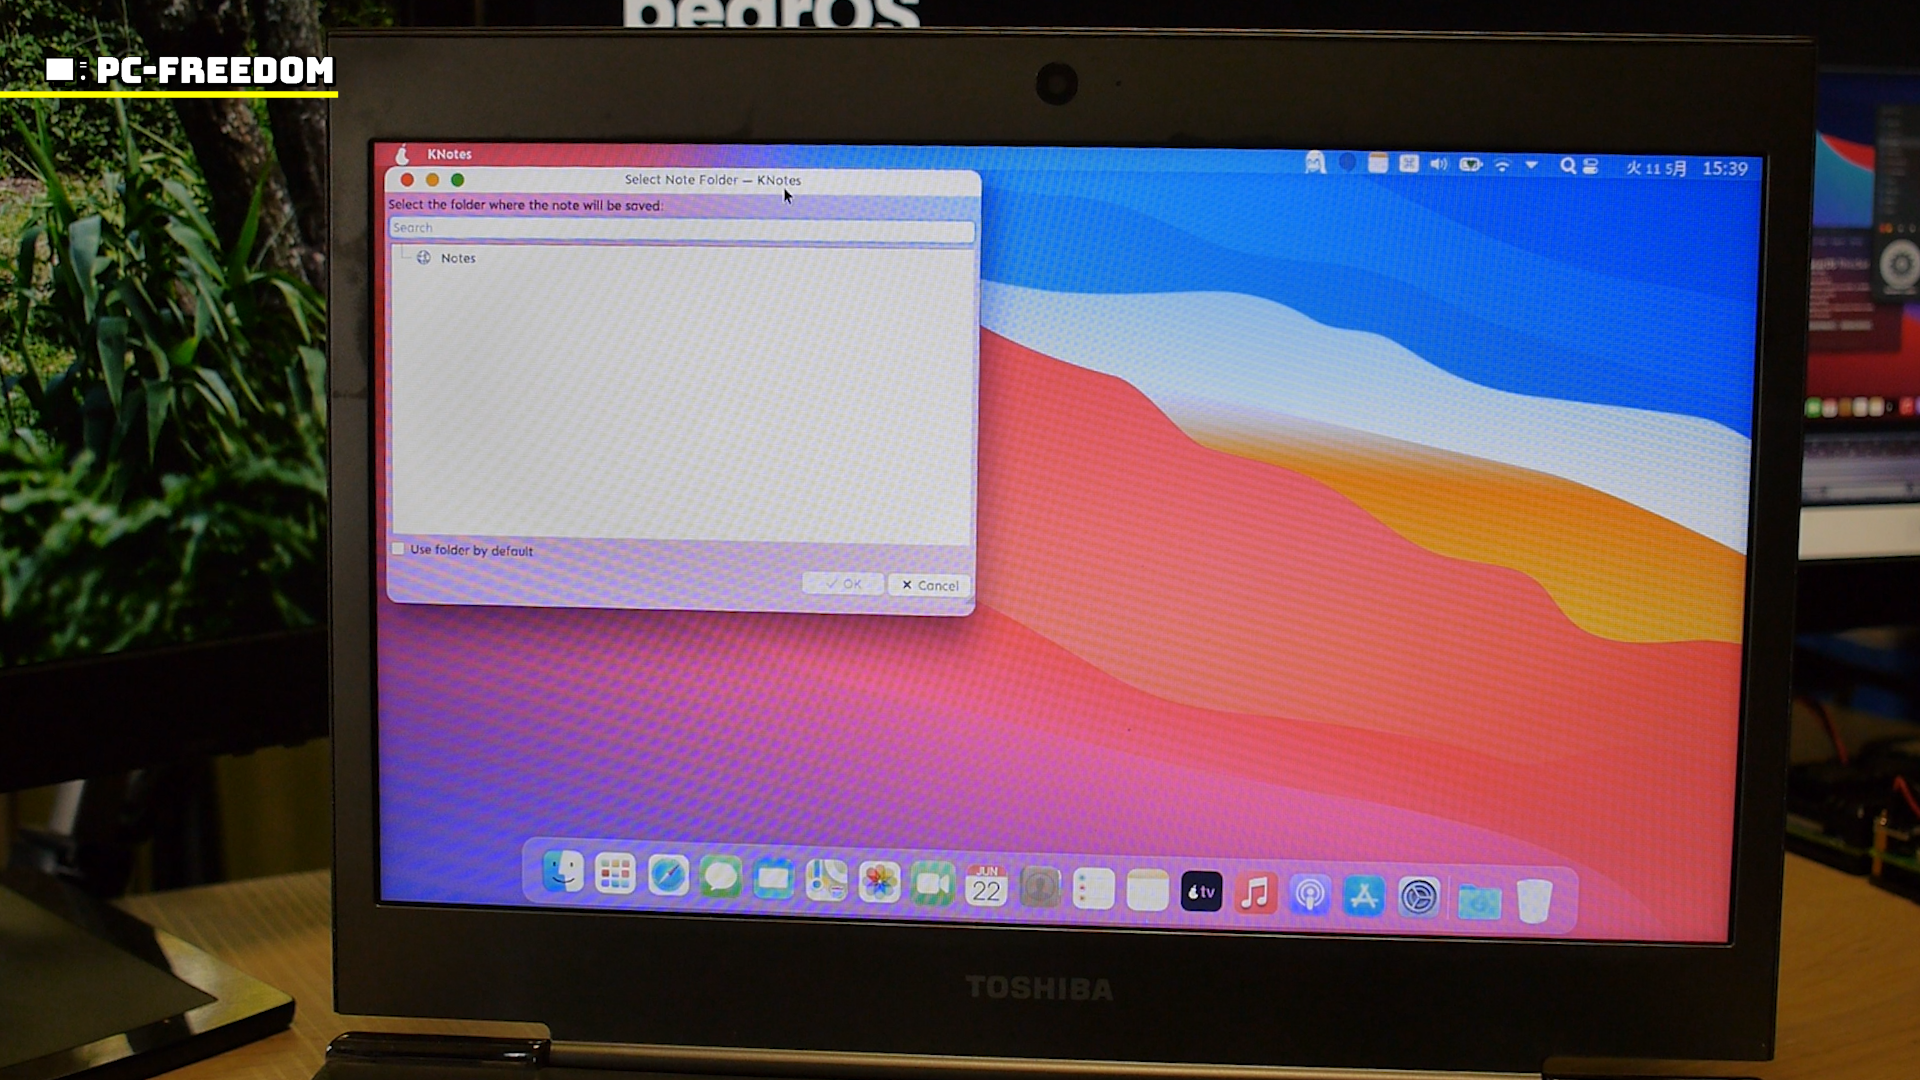Open Launchpad grid in dock
Image resolution: width=1920 pixels, height=1080 pixels.
[x=615, y=874]
